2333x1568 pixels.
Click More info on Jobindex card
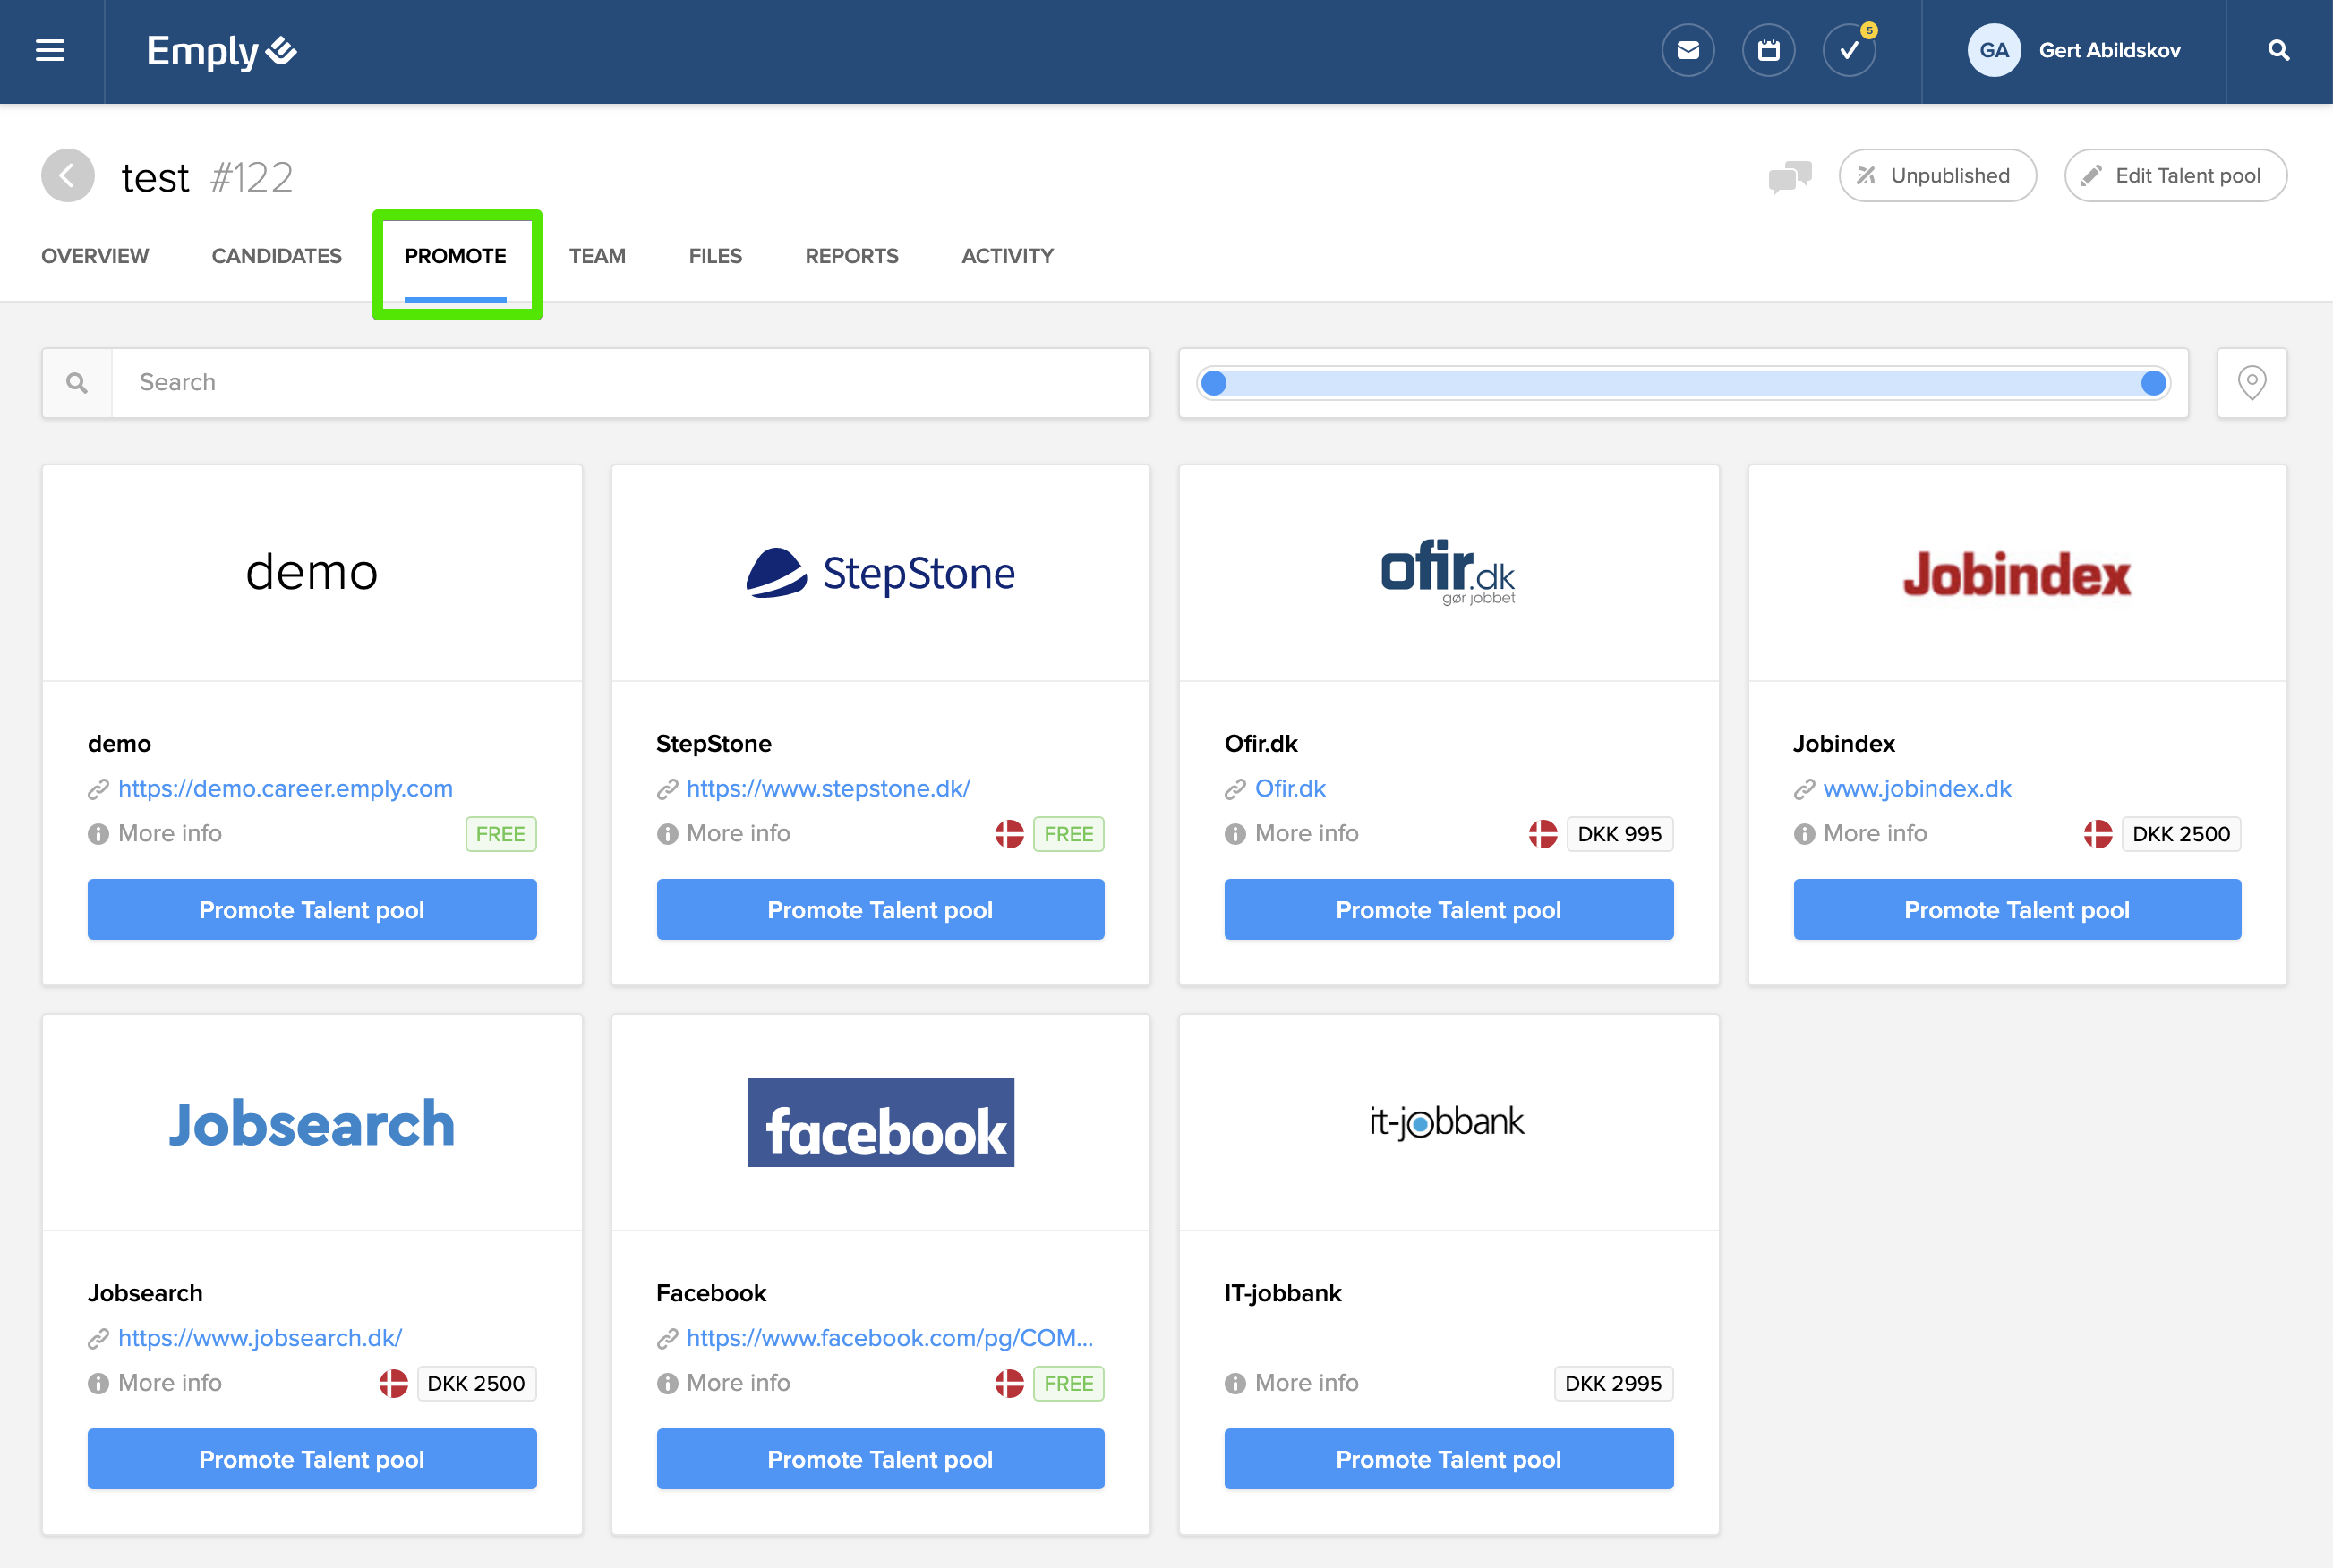pyautogui.click(x=1874, y=834)
